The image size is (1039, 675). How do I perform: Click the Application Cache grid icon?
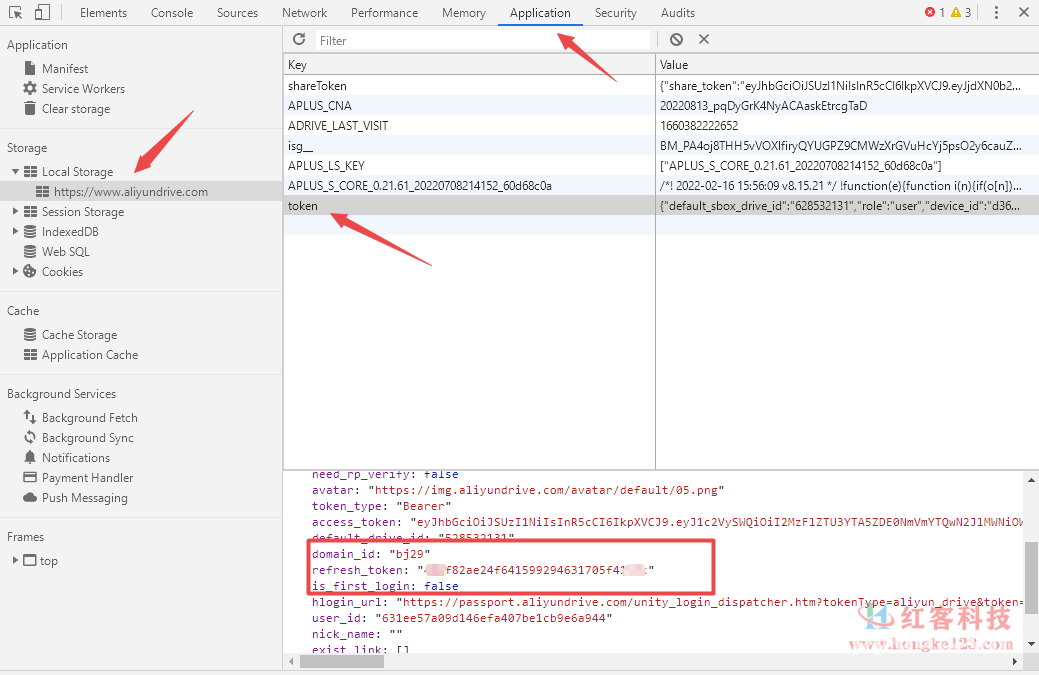[30, 354]
